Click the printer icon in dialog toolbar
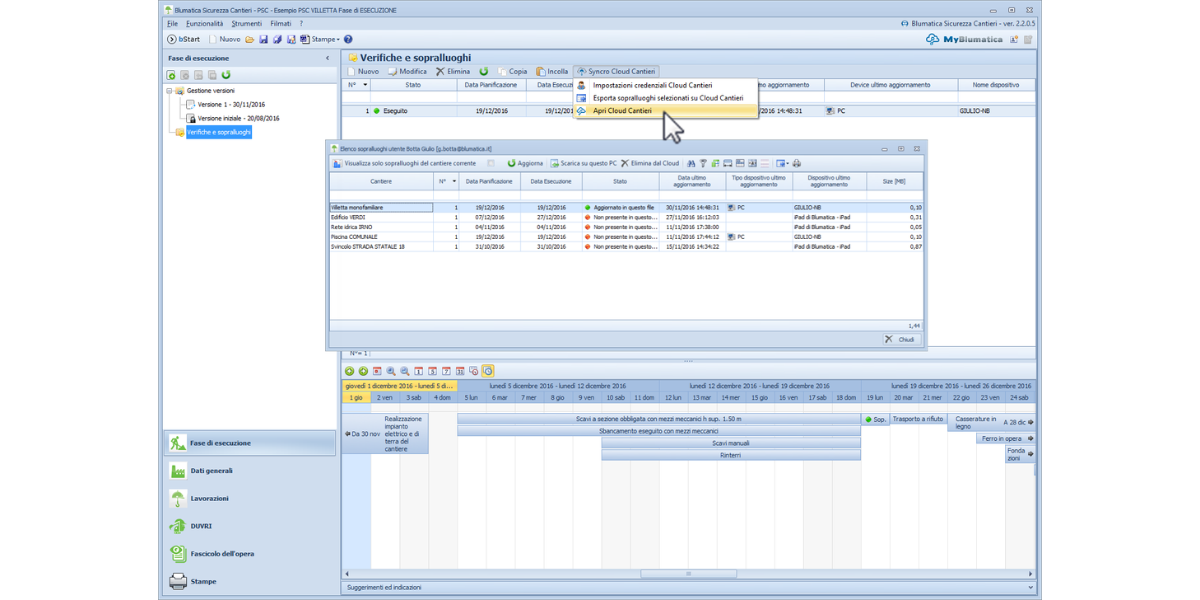This screenshot has height=600, width=1200. tap(797, 163)
